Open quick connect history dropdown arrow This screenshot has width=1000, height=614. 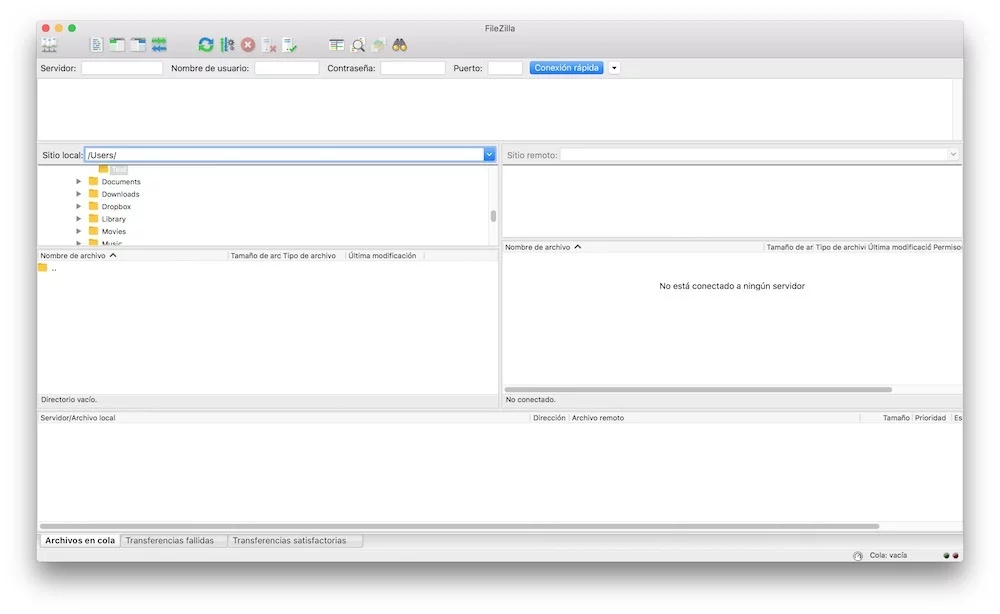[614, 68]
